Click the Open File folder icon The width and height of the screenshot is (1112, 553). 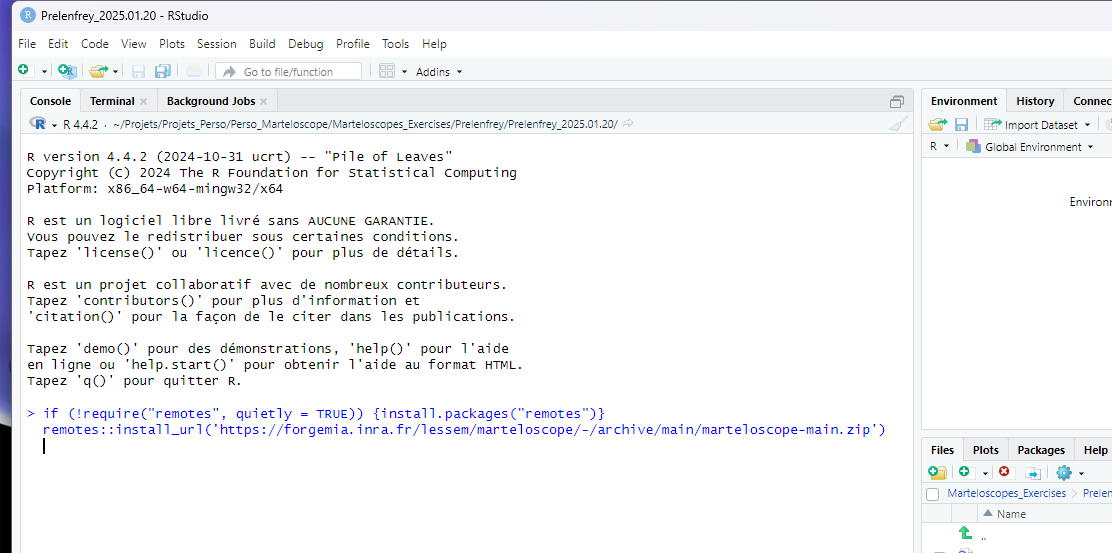(x=98, y=71)
